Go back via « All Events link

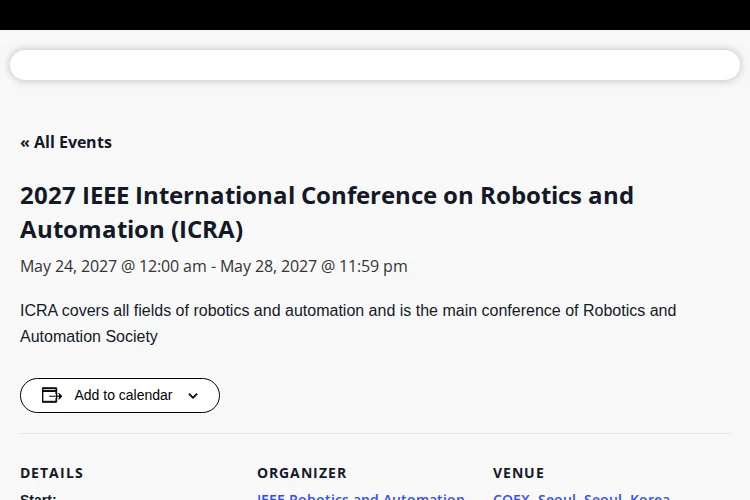pos(66,142)
